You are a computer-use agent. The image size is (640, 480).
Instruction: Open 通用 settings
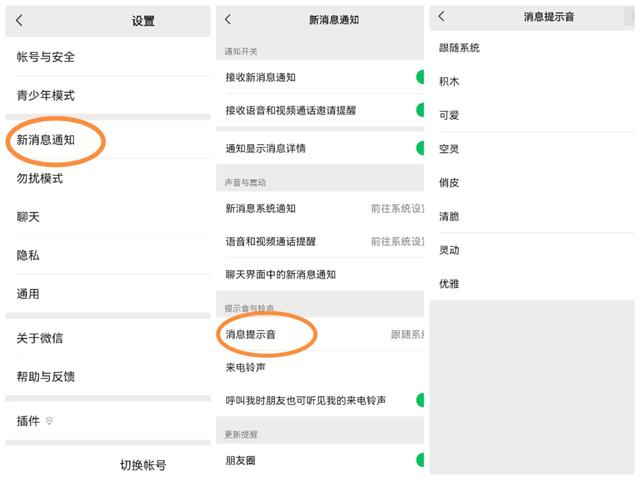[x=108, y=294]
